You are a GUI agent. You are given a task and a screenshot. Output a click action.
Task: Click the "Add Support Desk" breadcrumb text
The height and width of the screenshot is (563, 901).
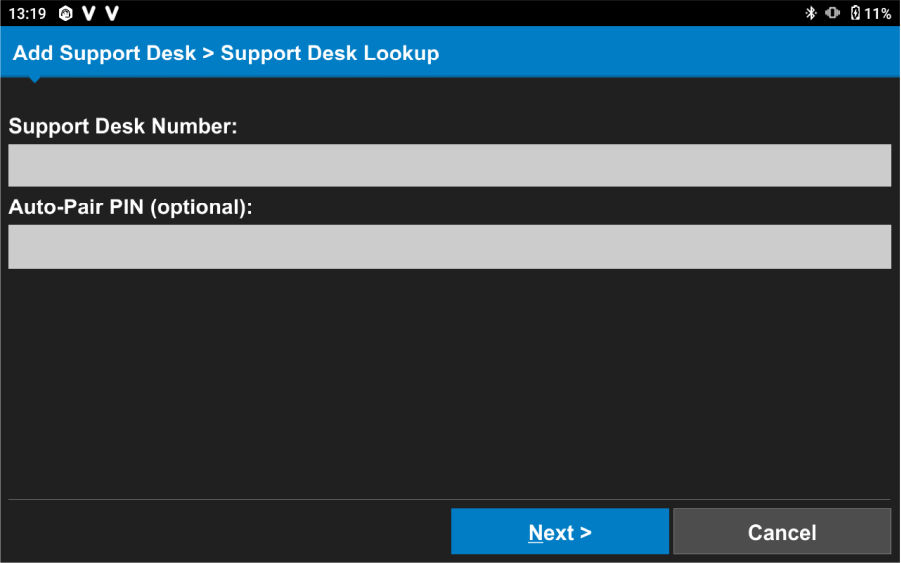coord(104,53)
